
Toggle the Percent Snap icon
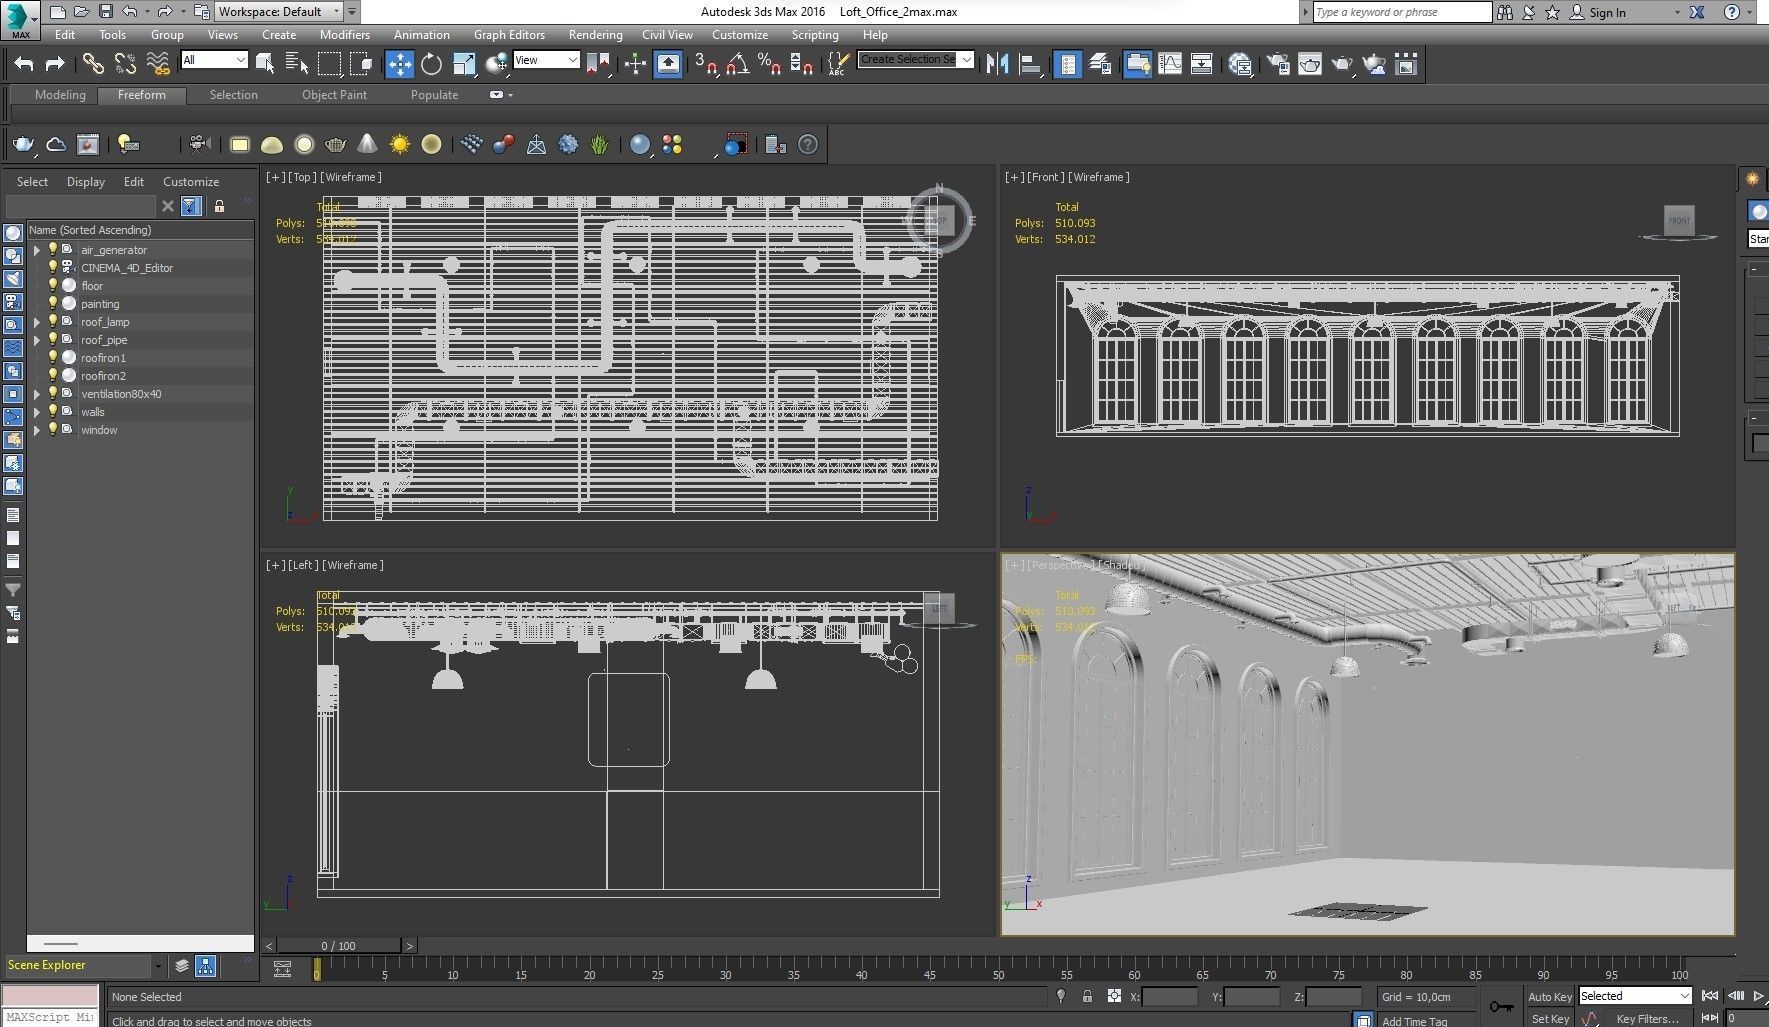coord(769,64)
